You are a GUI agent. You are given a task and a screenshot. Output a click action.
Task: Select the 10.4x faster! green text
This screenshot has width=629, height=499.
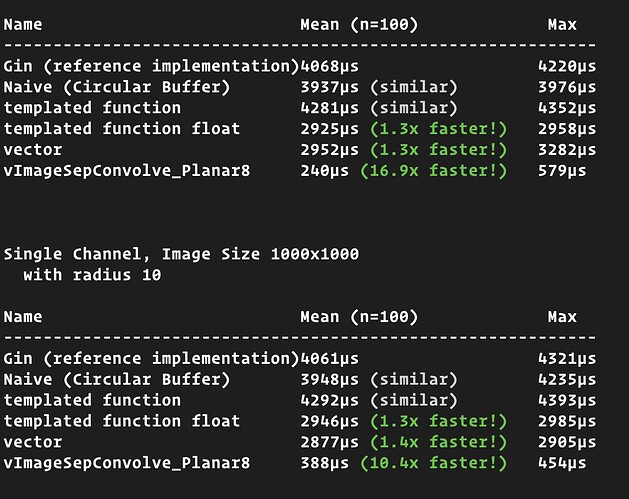pos(437,463)
